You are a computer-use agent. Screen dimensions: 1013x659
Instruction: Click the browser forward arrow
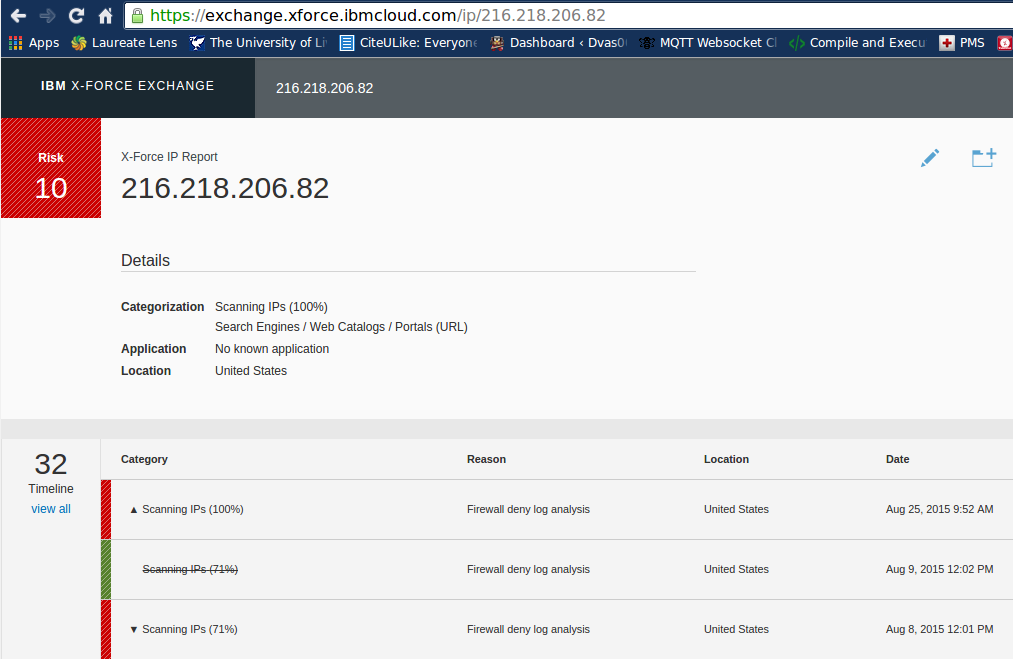point(47,16)
